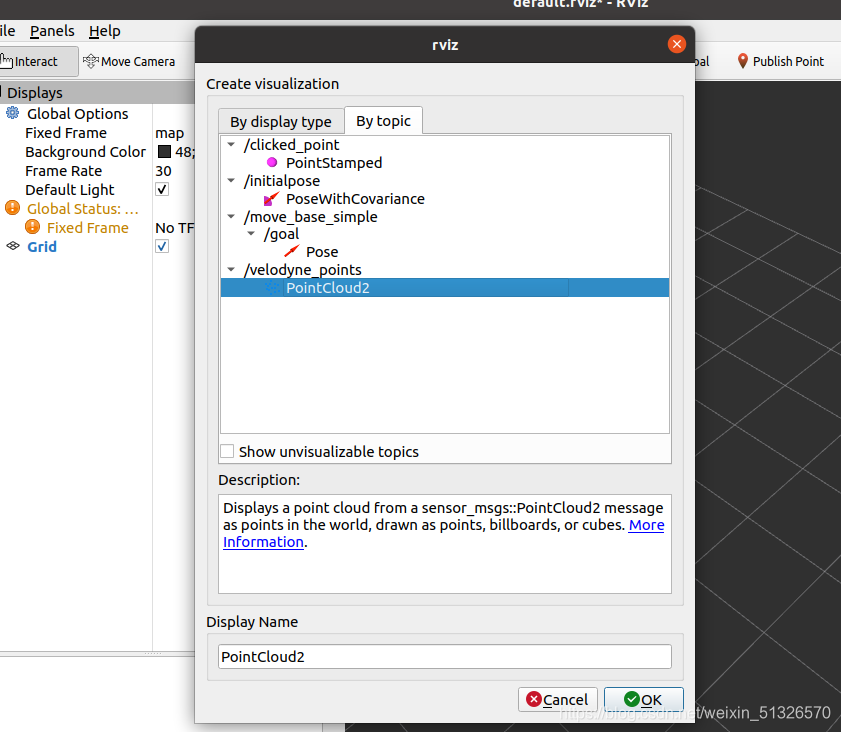Click the Frame Rate value '30'
This screenshot has height=732, width=841.
(164, 171)
